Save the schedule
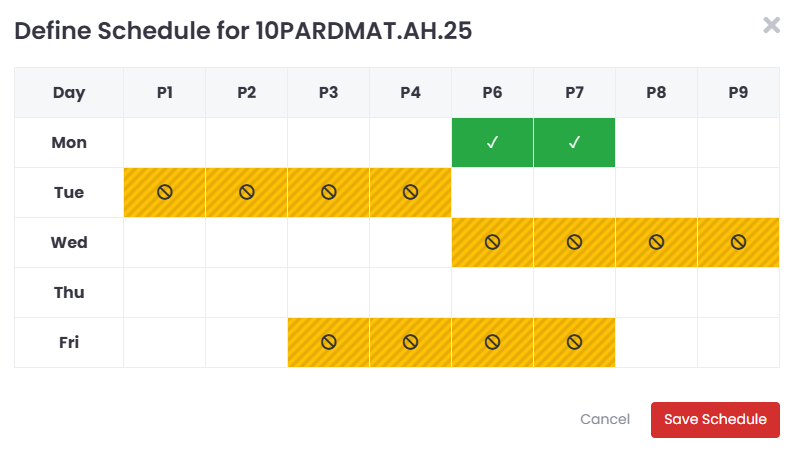Screen dimensions: 794x452 coord(715,420)
